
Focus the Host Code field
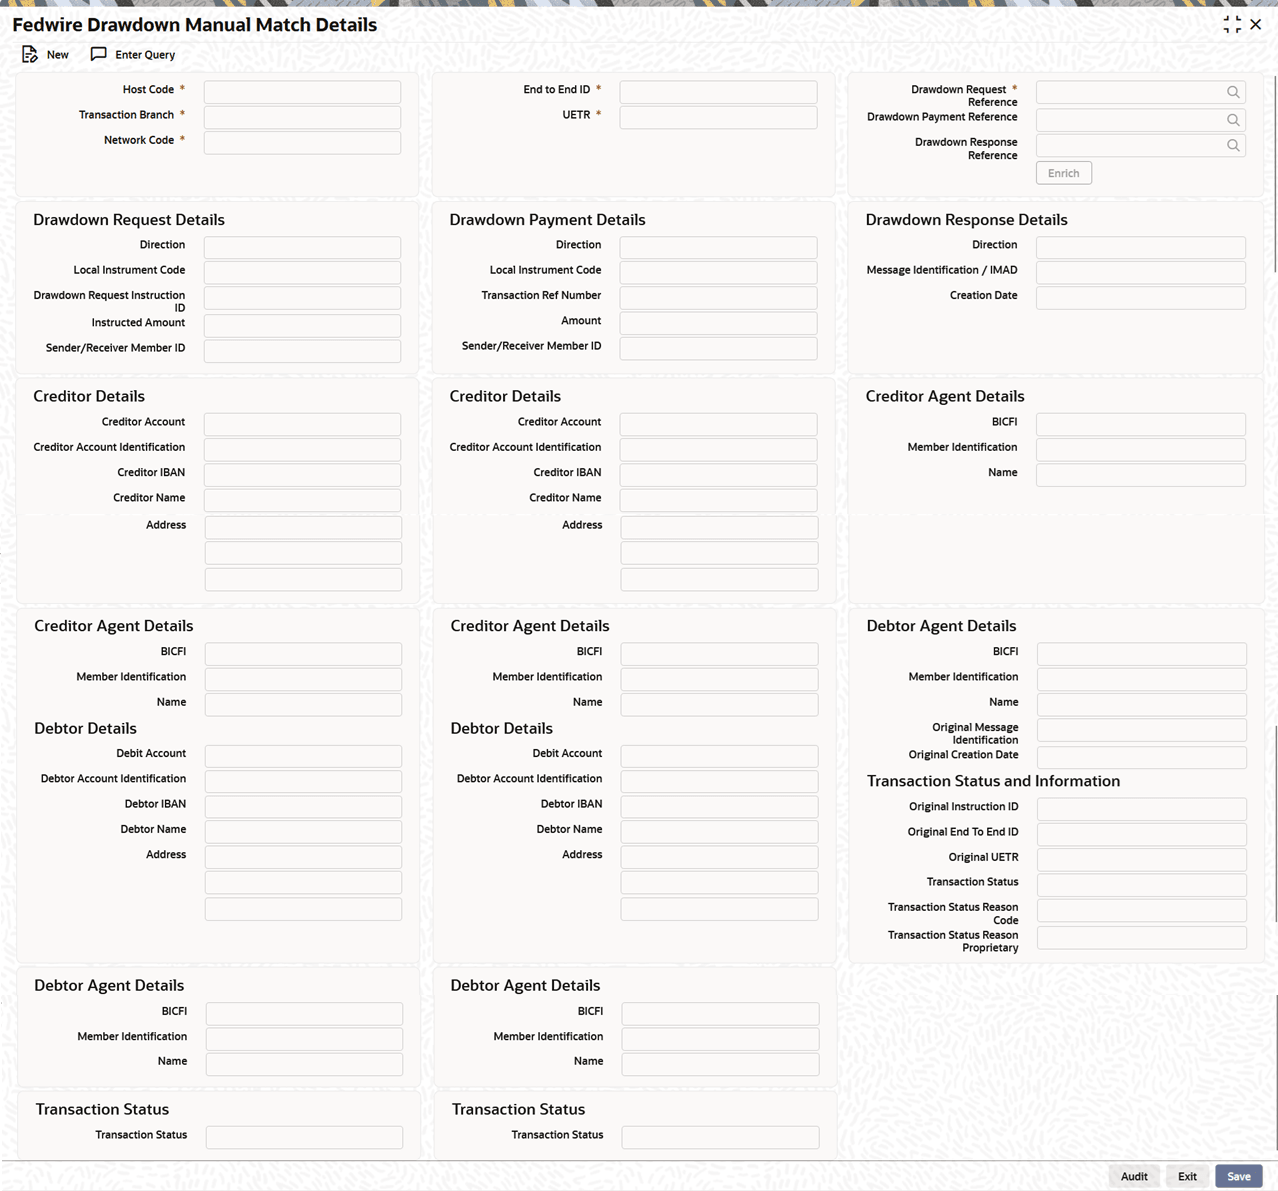pos(302,92)
